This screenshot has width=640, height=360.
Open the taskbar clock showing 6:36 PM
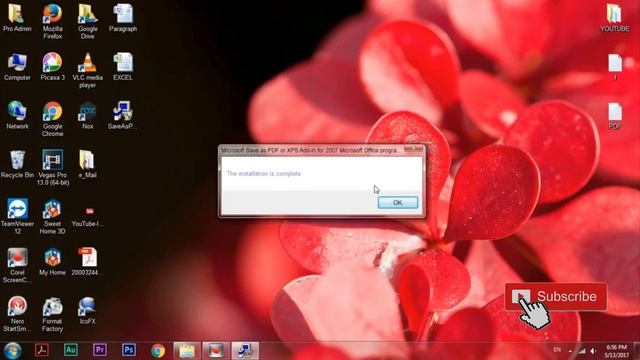pyautogui.click(x=616, y=351)
